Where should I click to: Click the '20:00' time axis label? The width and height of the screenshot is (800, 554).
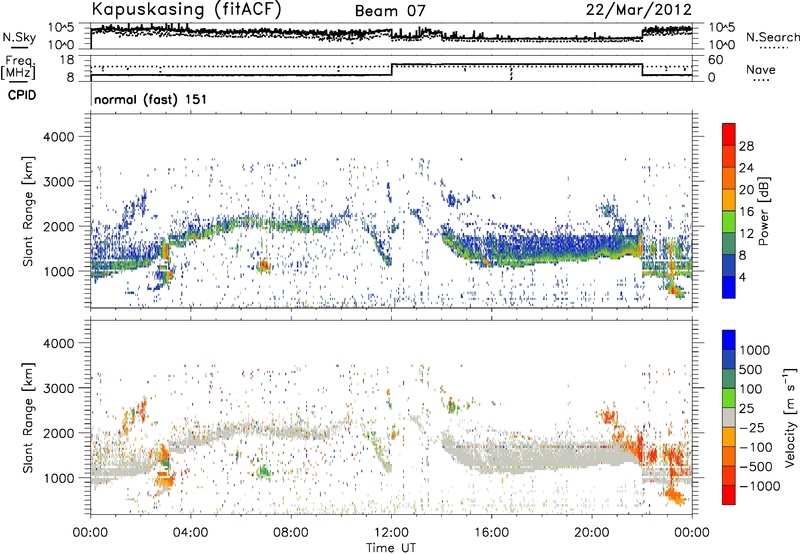[592, 533]
